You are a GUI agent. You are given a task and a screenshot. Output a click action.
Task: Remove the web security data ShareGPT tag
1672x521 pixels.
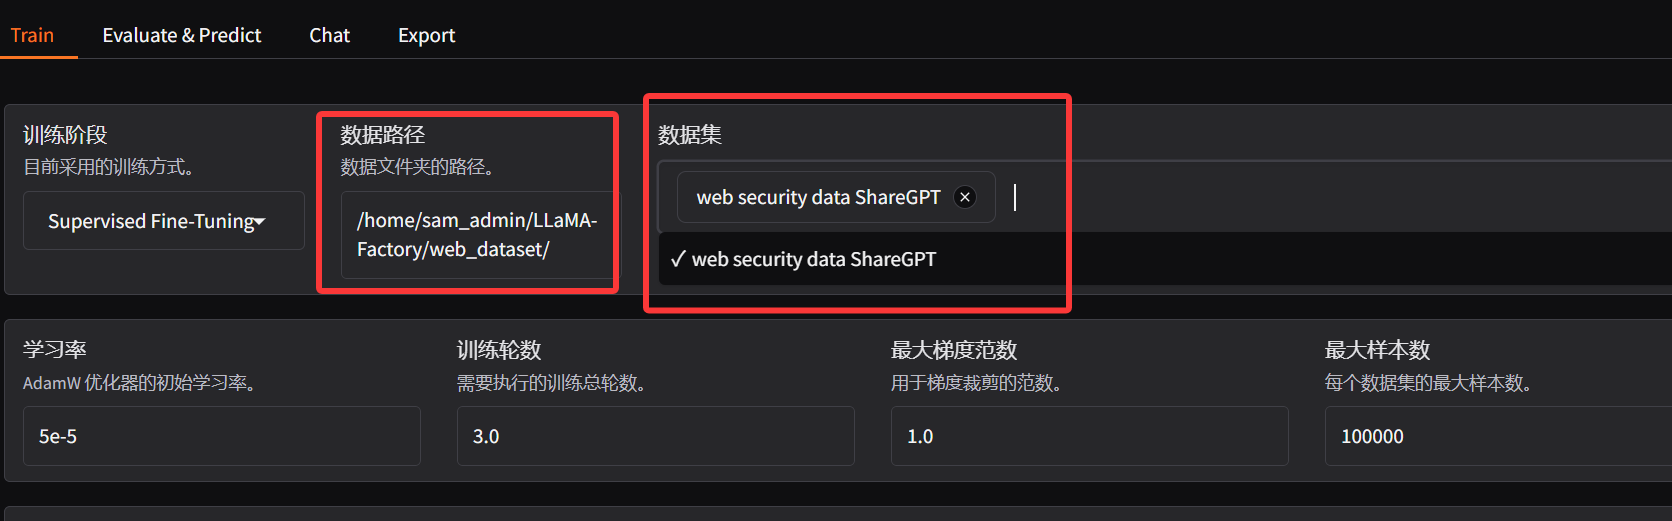click(x=965, y=197)
